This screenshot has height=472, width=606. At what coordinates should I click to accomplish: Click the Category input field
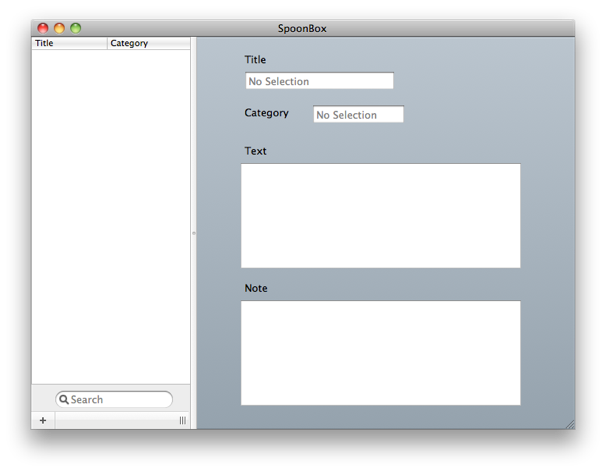click(358, 114)
